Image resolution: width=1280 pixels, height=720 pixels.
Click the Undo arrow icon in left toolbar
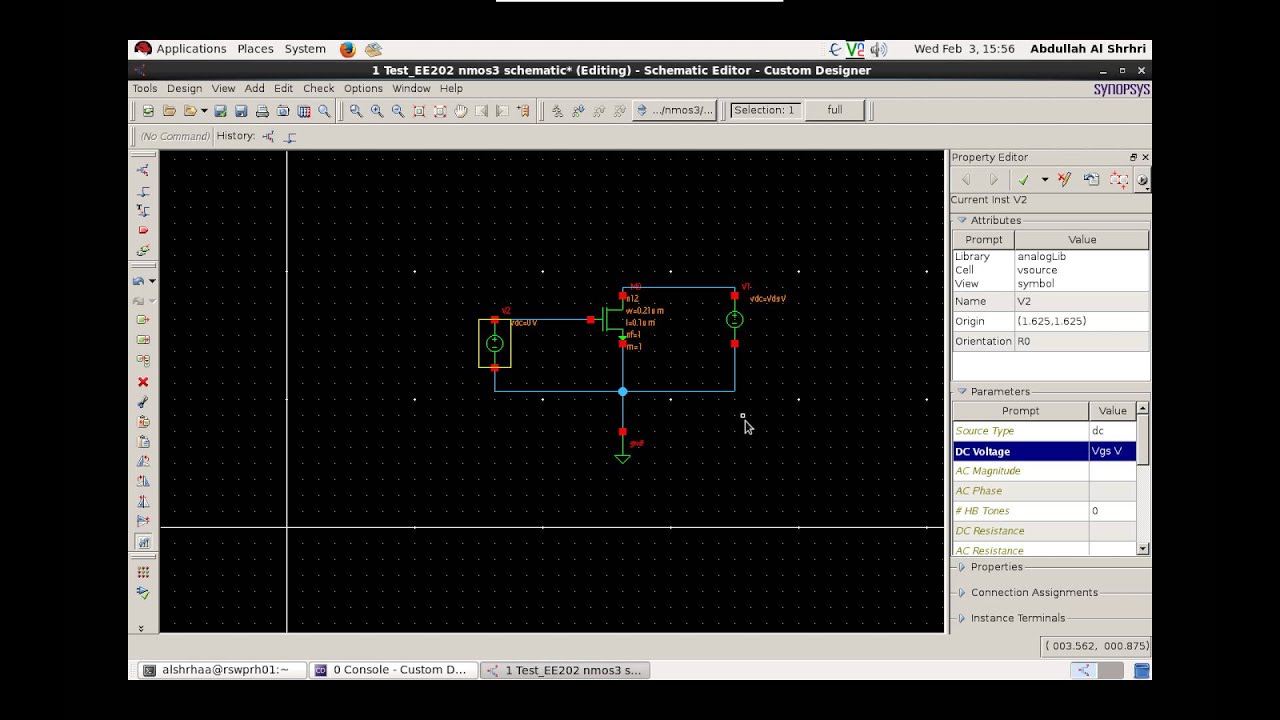click(139, 281)
